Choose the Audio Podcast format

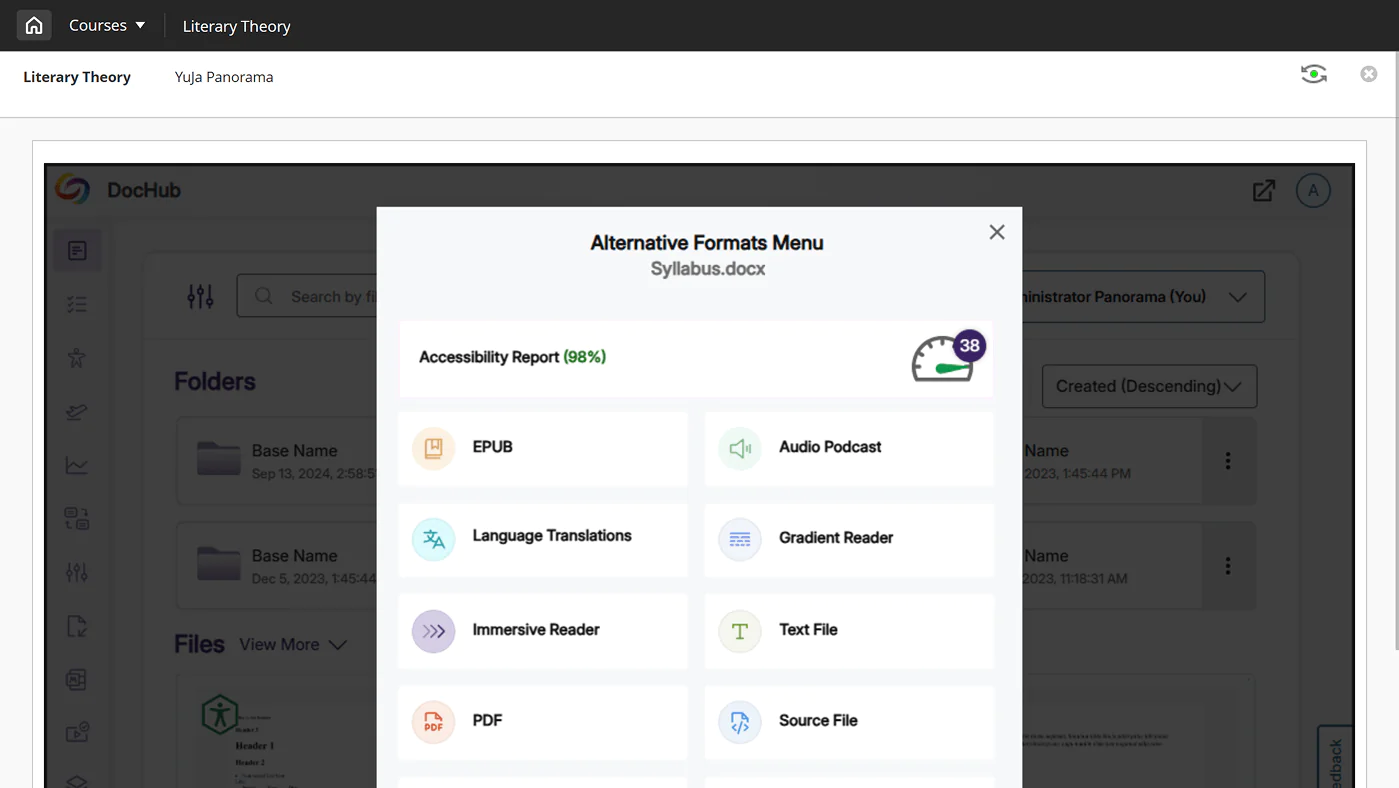849,448
